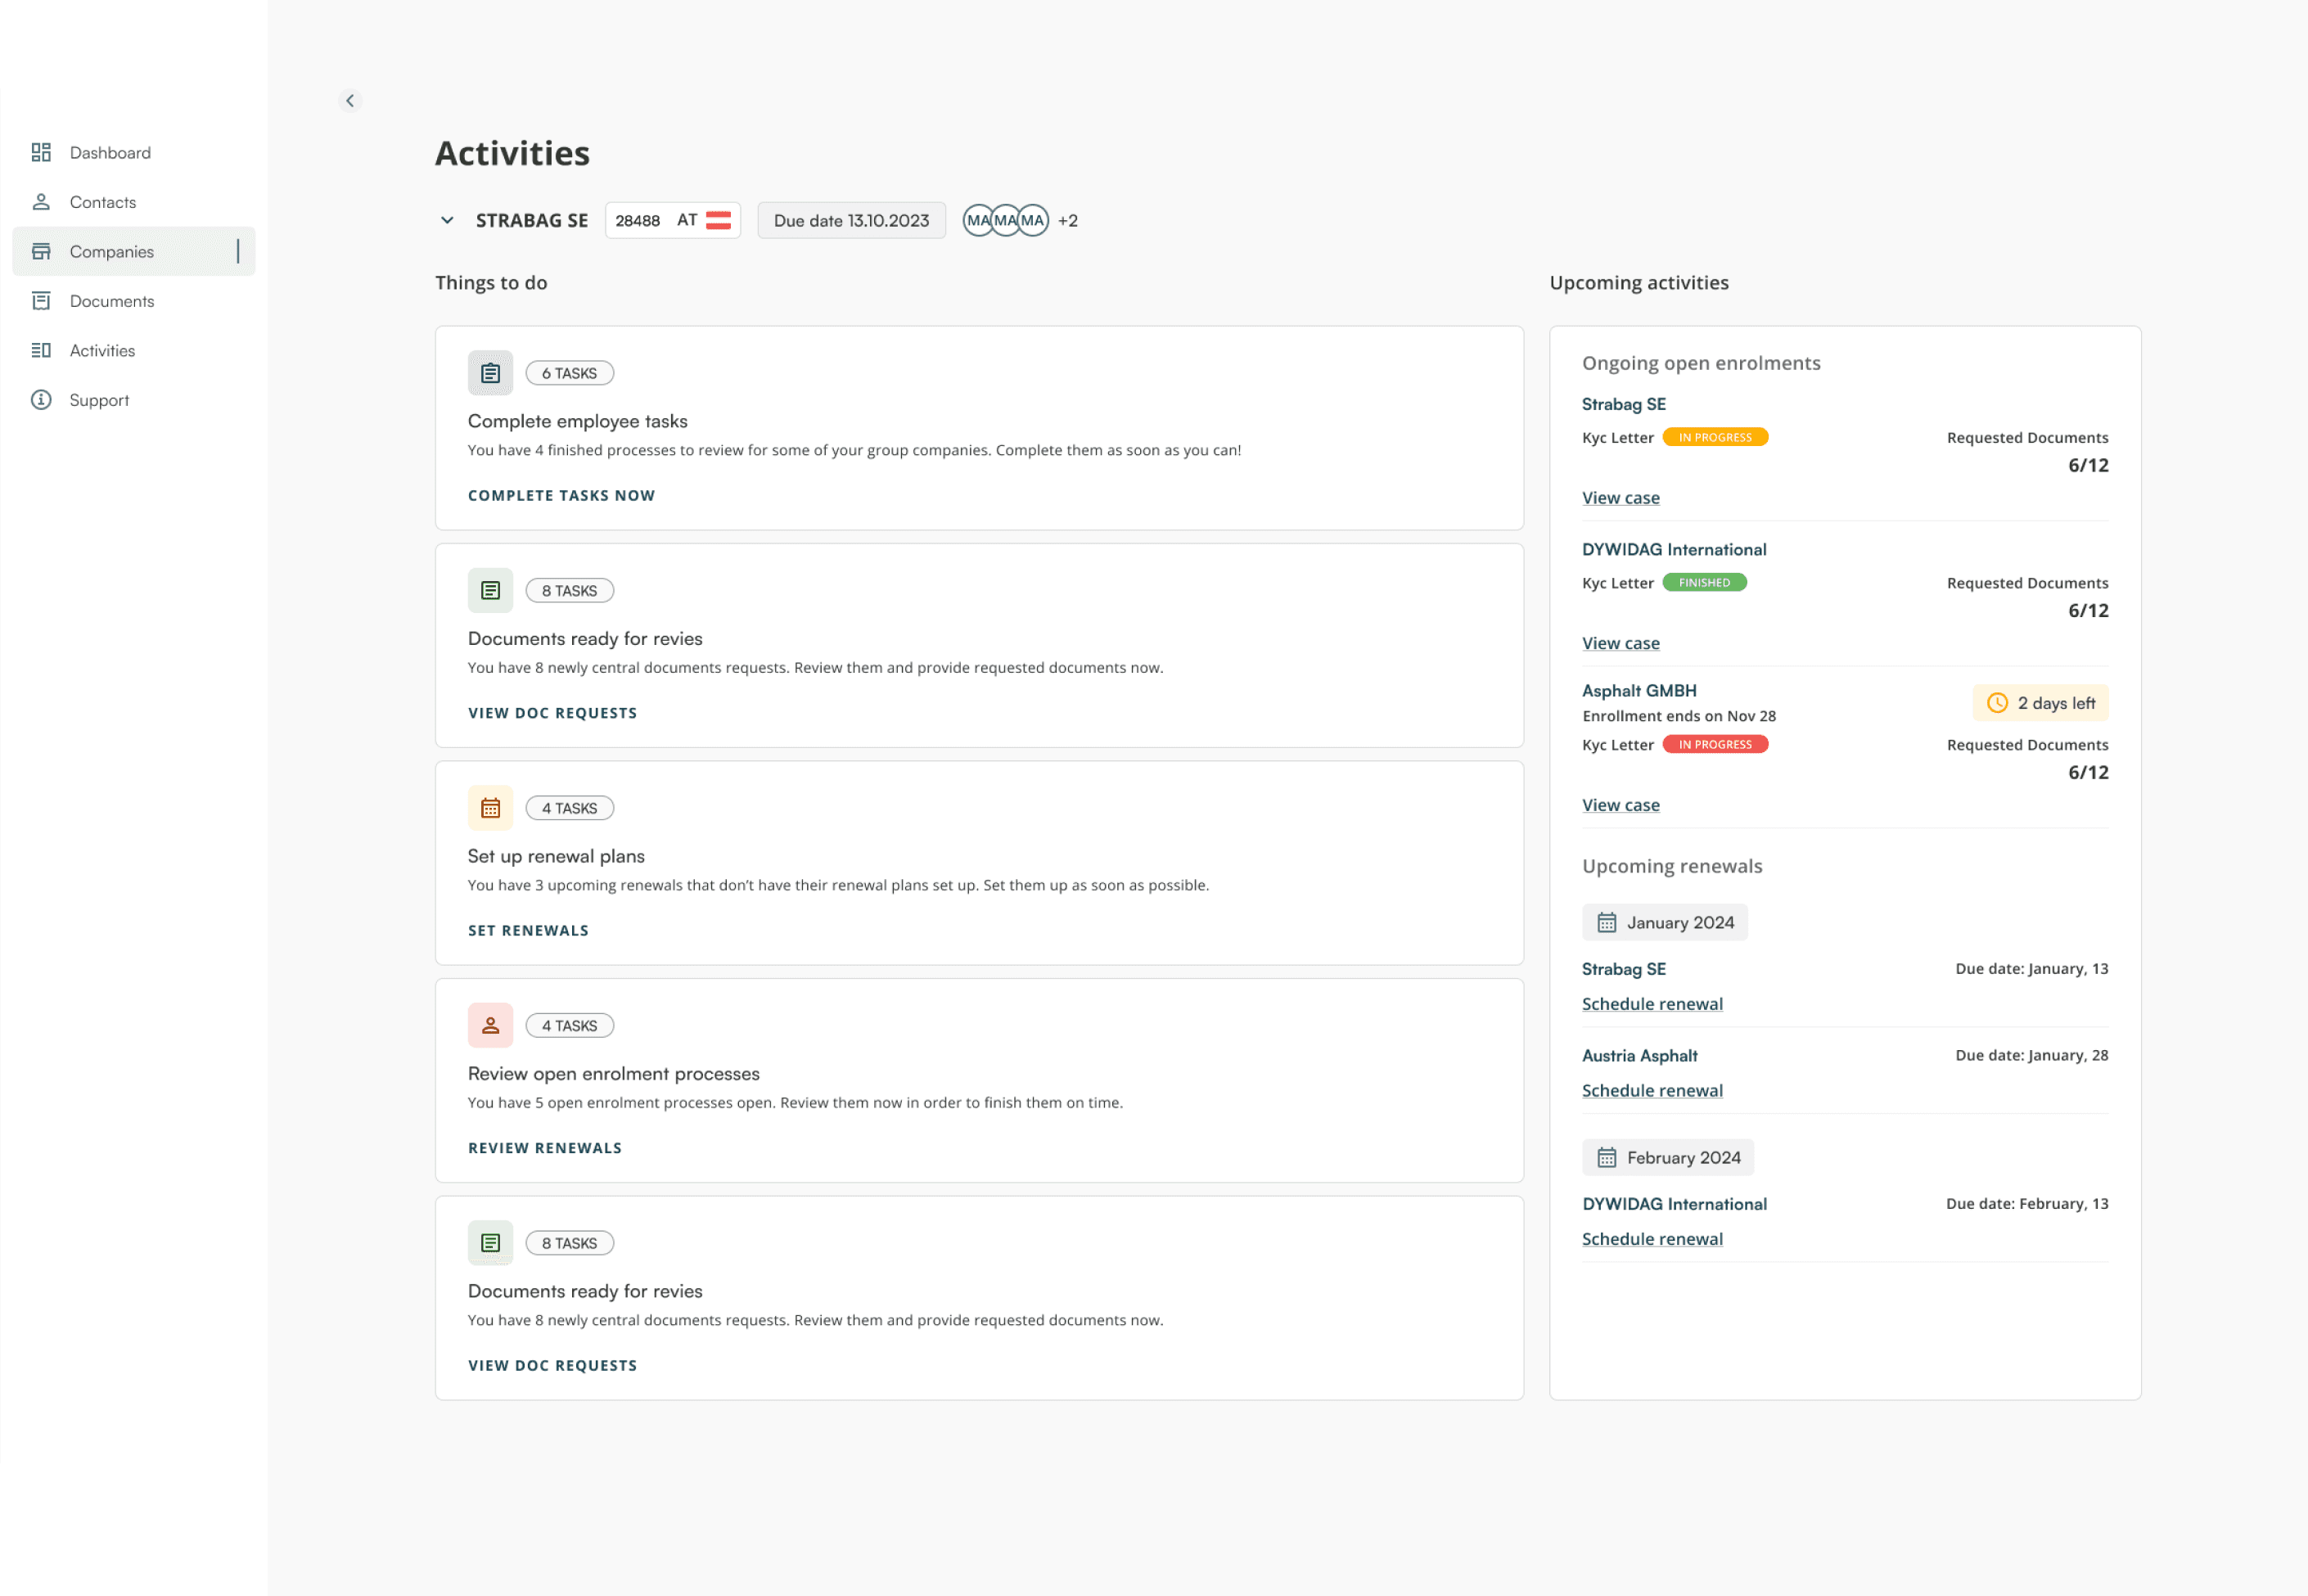Schedule renewal for Austria Asphalt
The width and height of the screenshot is (2308, 1596).
(1652, 1091)
